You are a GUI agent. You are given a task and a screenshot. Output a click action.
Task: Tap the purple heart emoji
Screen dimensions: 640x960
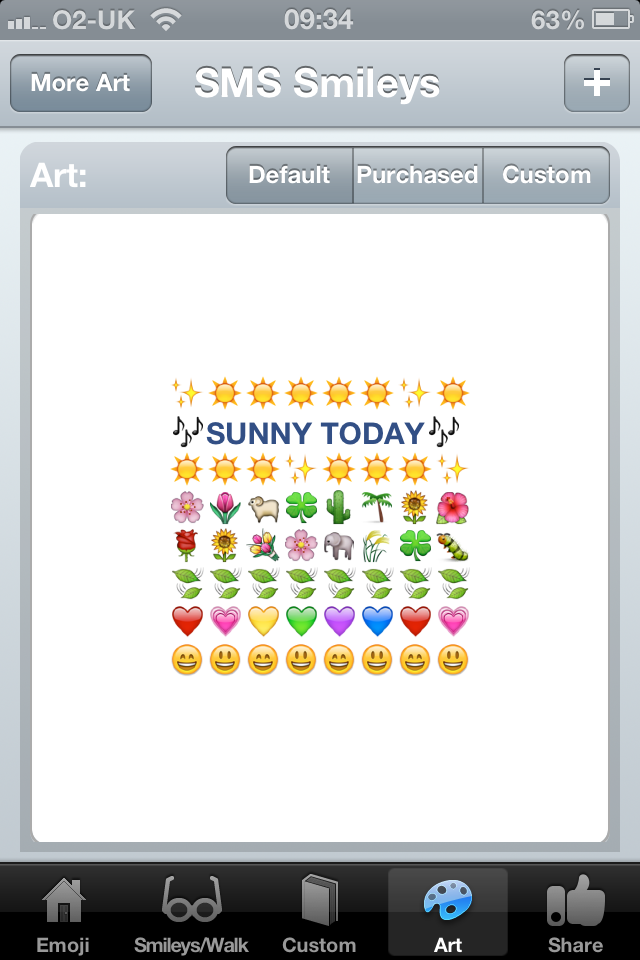[339, 621]
